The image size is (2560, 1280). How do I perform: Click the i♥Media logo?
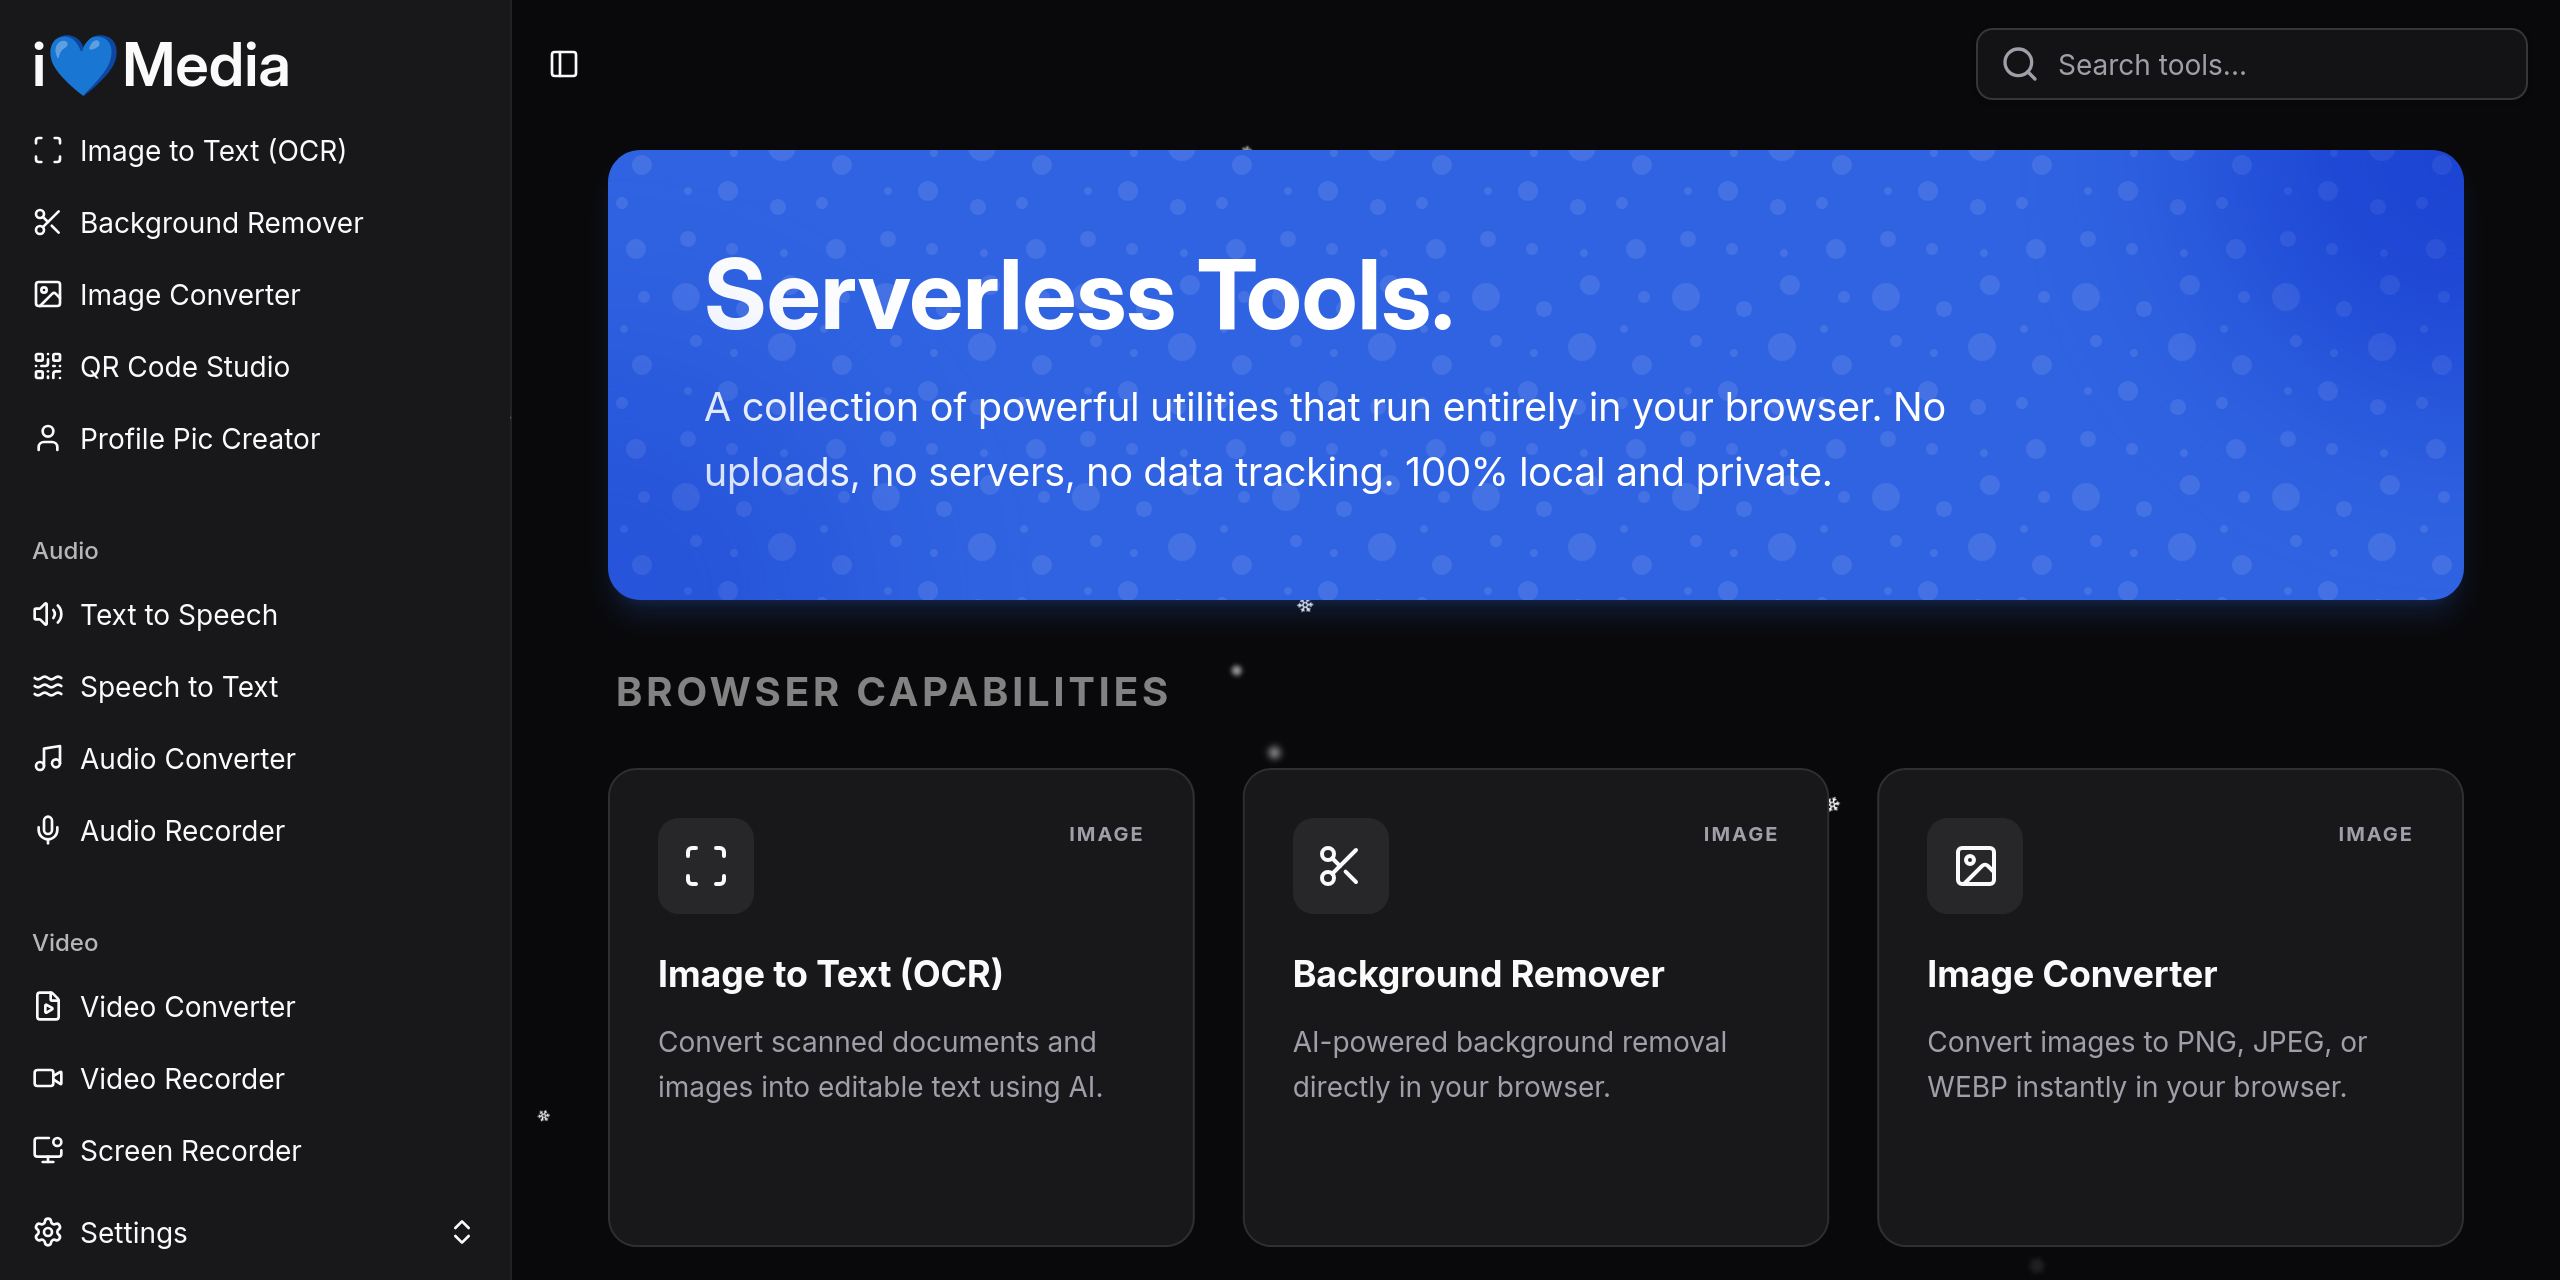pyautogui.click(x=162, y=65)
